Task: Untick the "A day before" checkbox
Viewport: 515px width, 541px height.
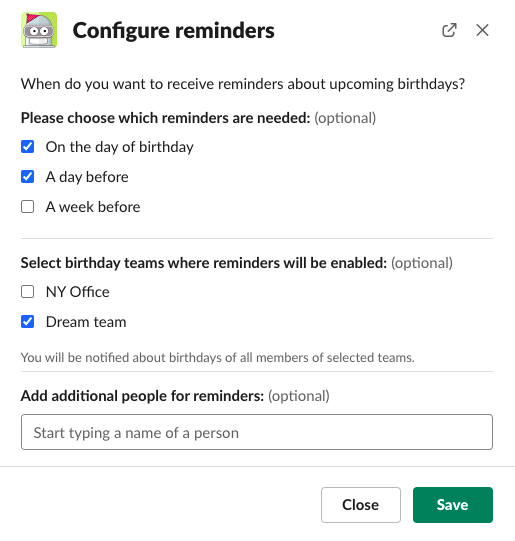Action: (x=28, y=177)
